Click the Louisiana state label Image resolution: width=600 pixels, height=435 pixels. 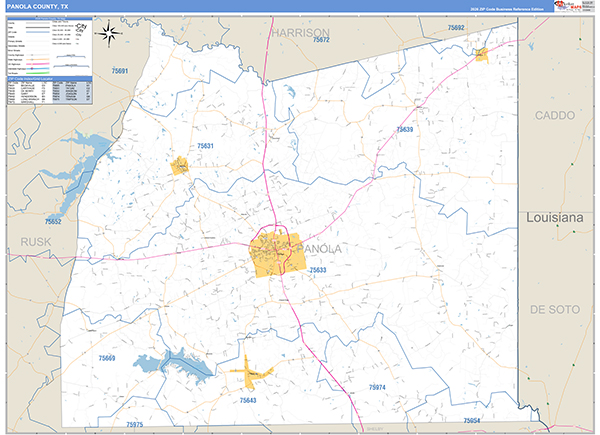556,216
